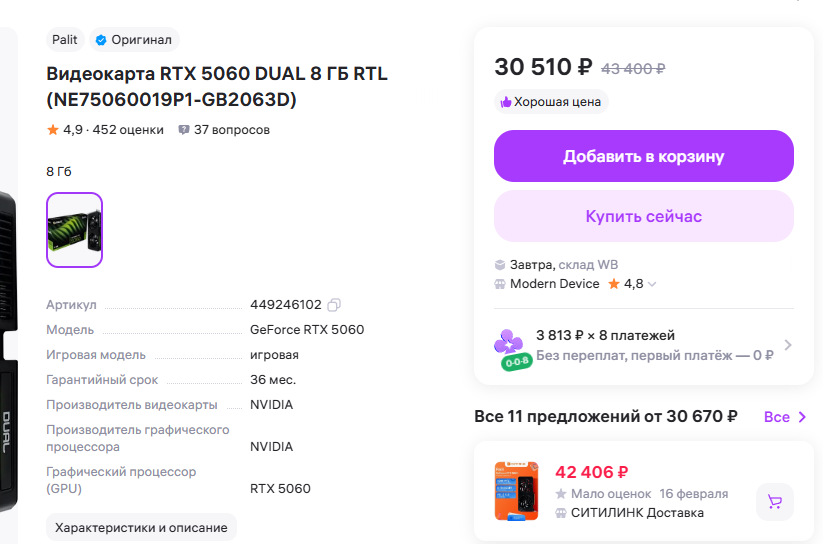Image resolution: width=823 pixels, height=544 pixels.
Task: Open the 37 вопросов questions icon
Action: click(184, 130)
